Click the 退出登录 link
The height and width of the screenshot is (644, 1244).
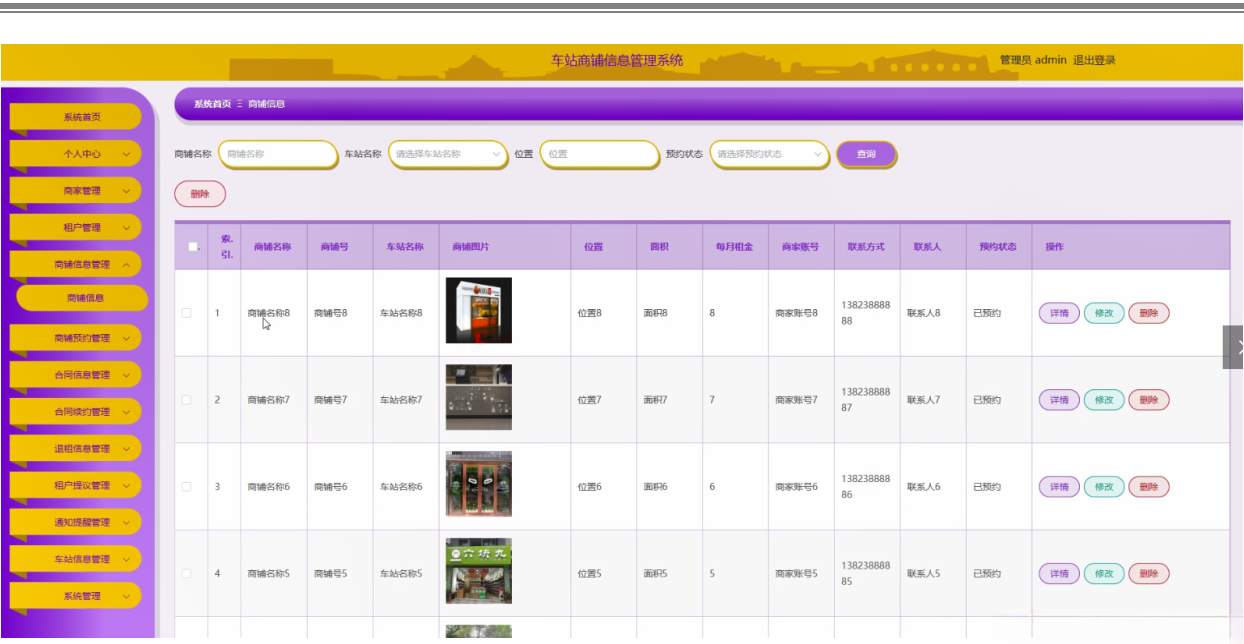click(1094, 60)
